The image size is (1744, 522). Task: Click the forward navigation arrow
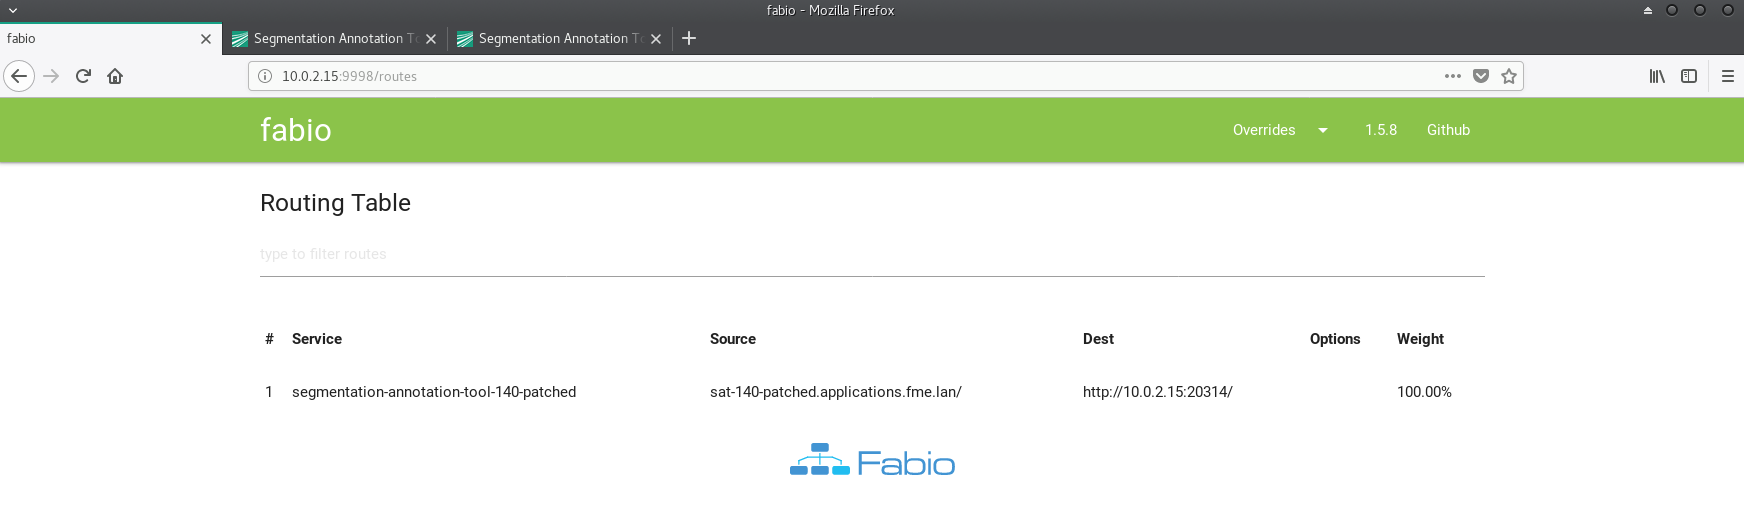(x=52, y=76)
